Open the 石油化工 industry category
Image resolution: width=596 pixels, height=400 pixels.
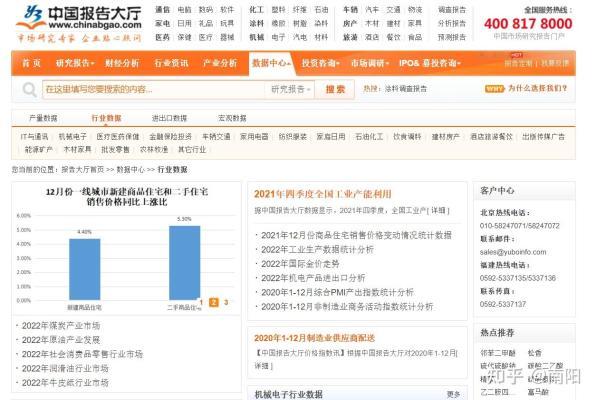coord(369,137)
